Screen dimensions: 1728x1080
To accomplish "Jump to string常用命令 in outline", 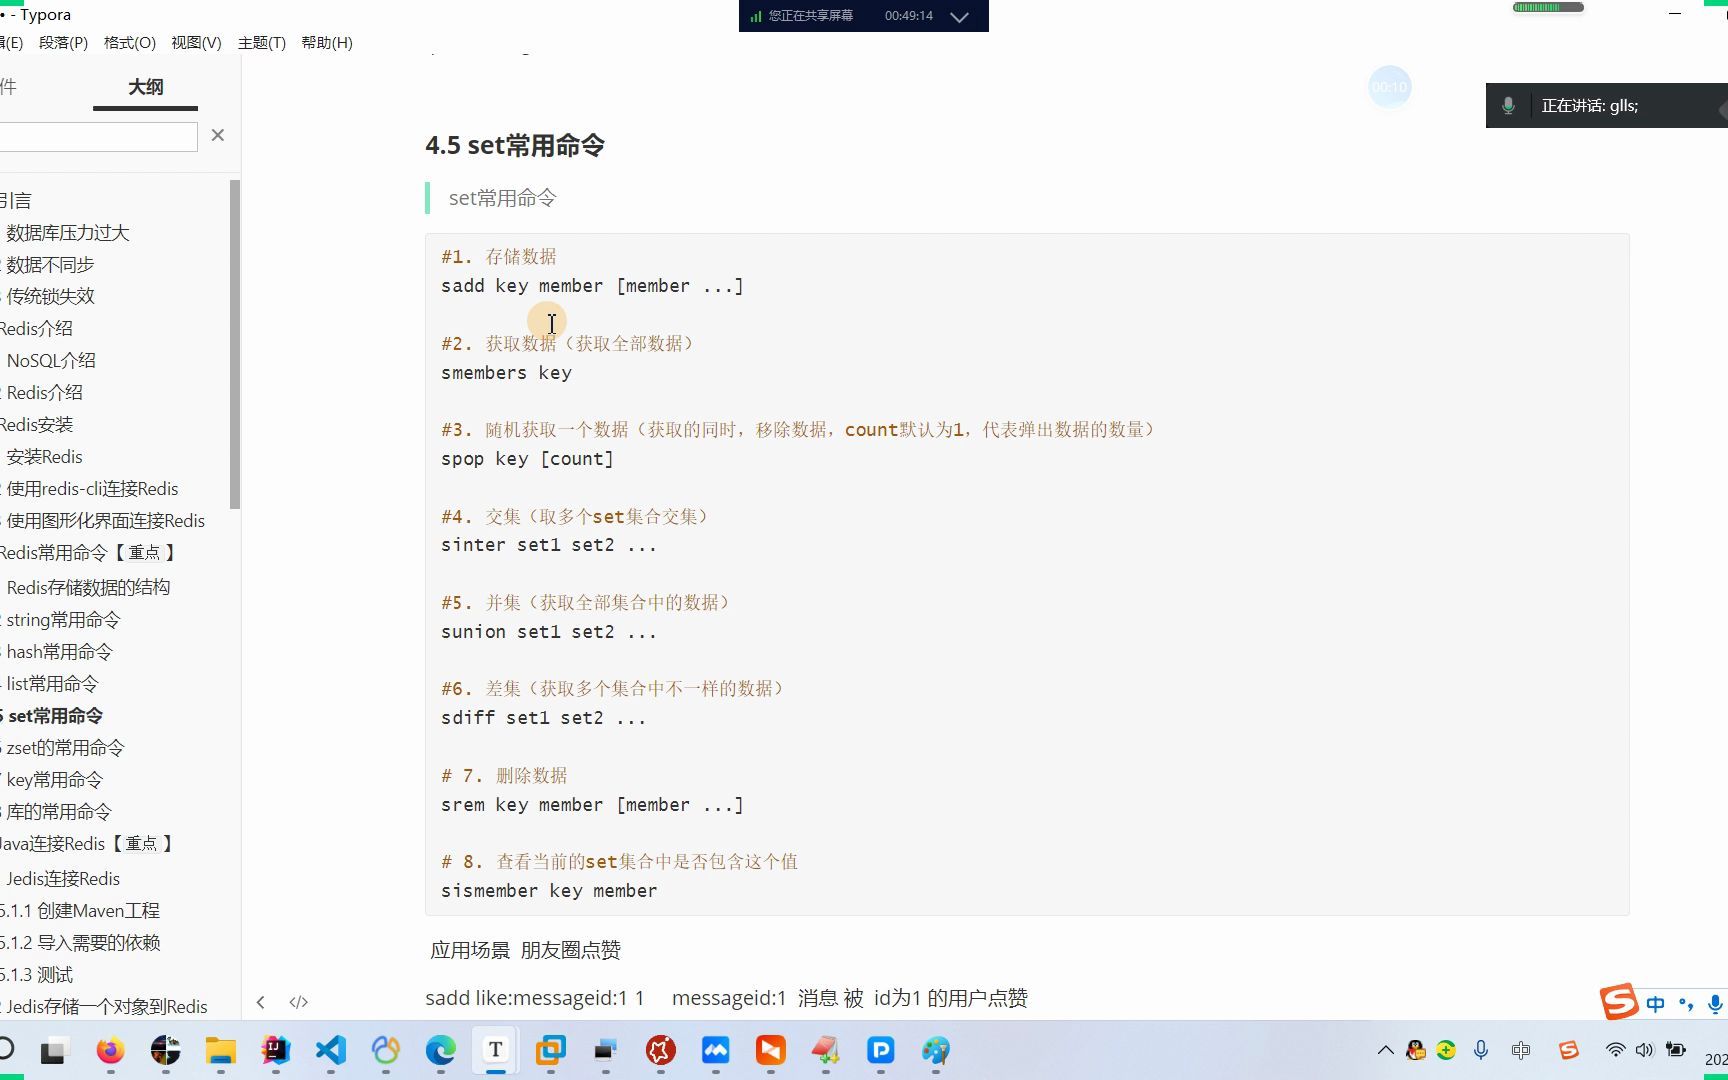I will click(x=63, y=620).
